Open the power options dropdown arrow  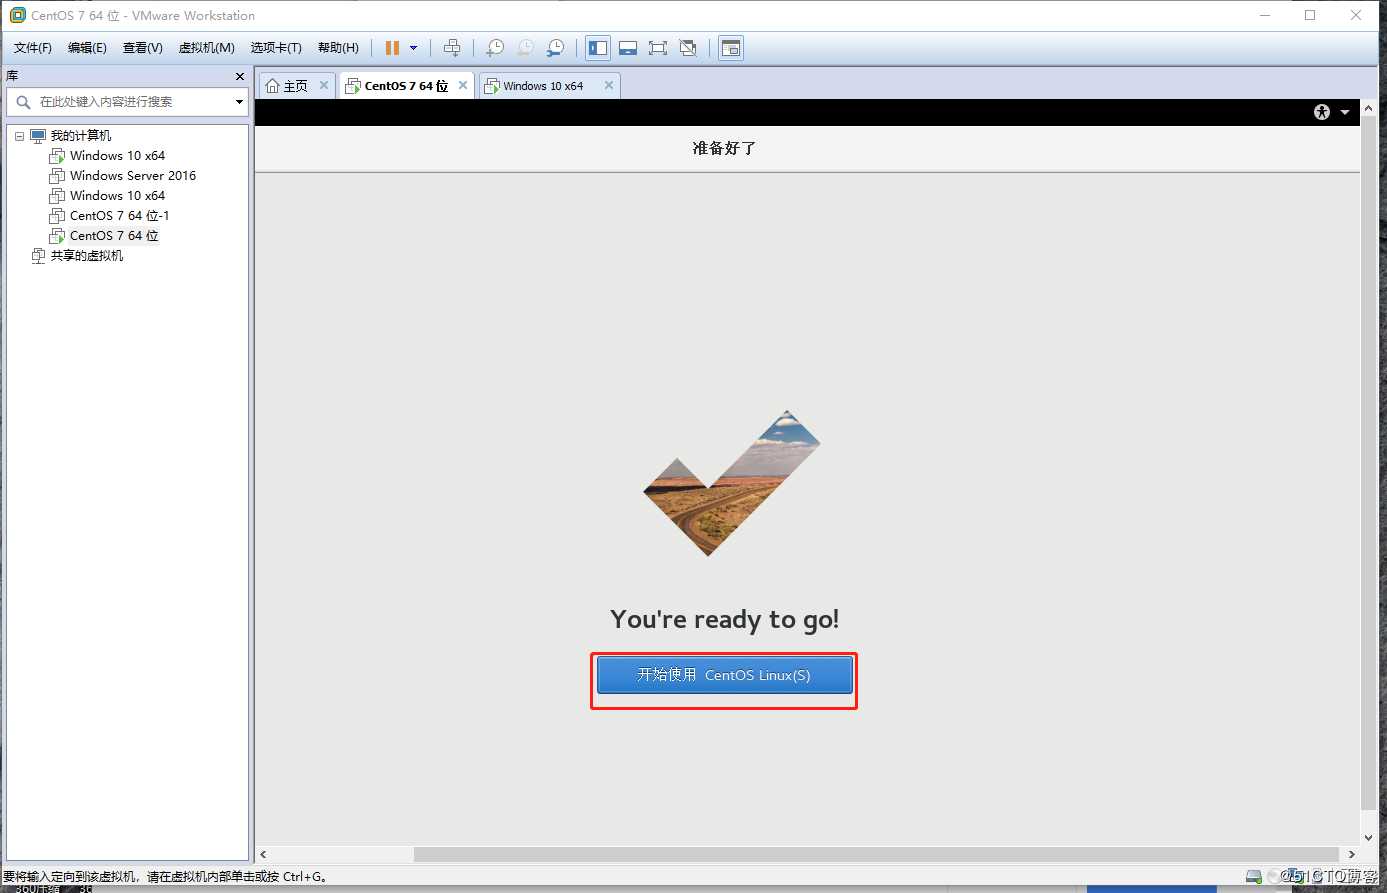pyautogui.click(x=413, y=48)
